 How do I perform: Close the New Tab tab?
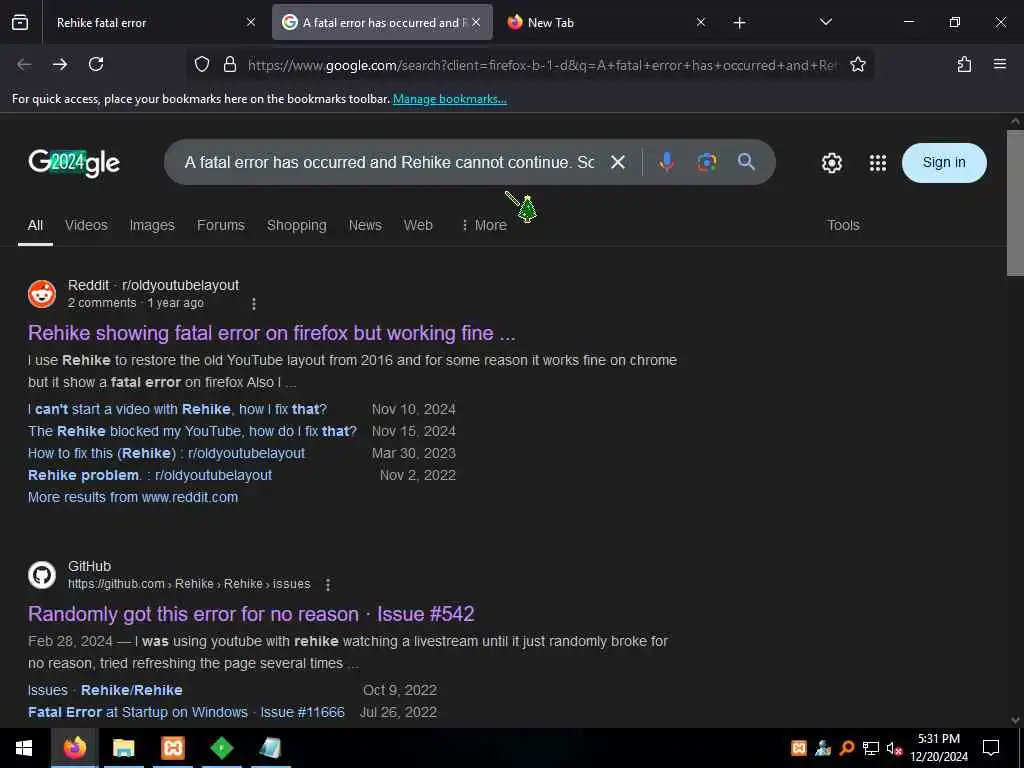[x=701, y=22]
